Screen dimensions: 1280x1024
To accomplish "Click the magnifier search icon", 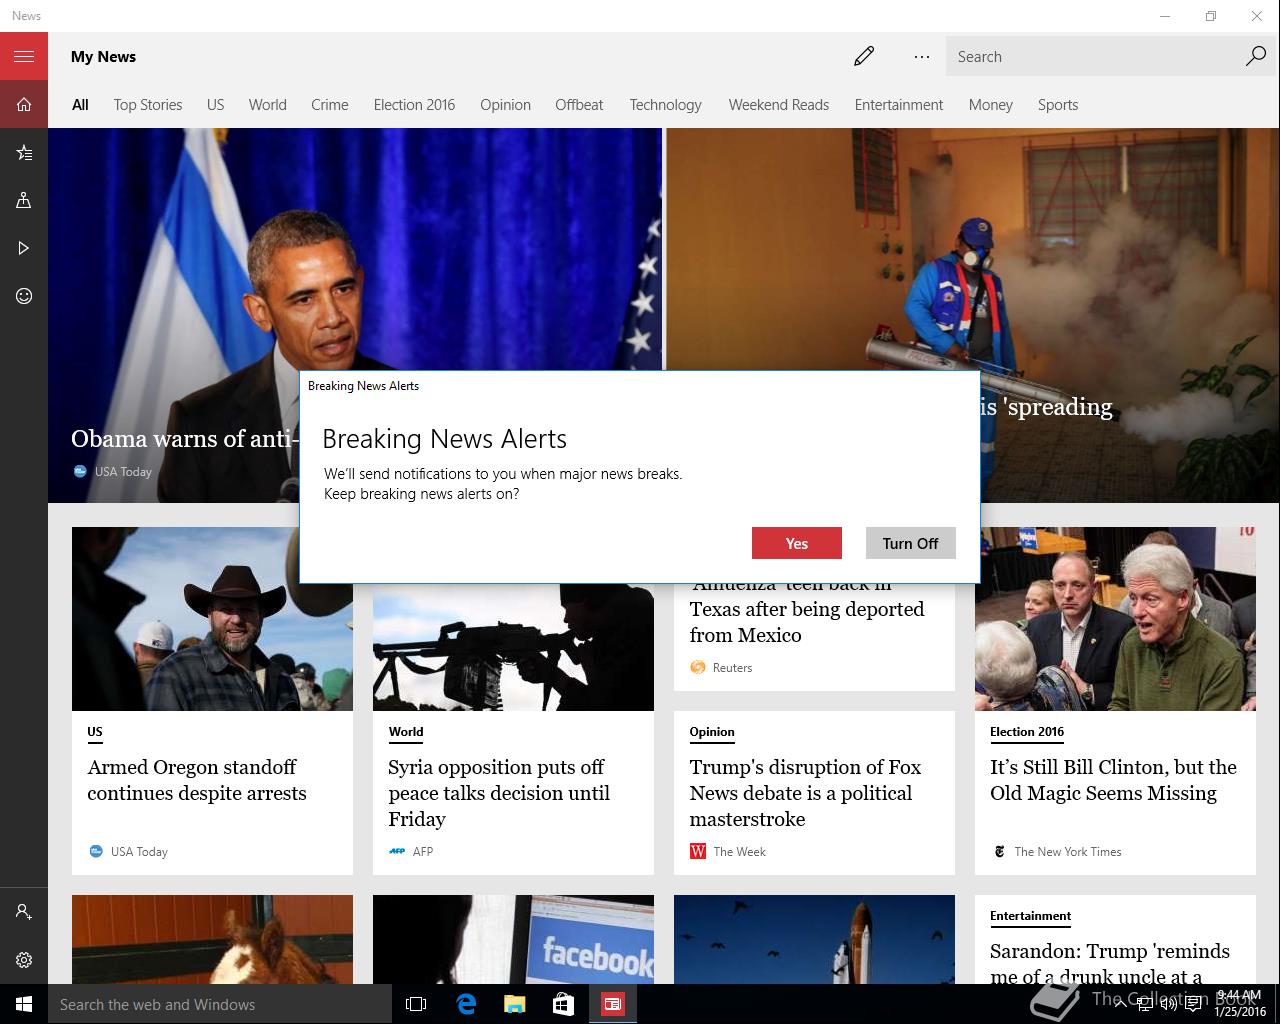I will [x=1256, y=56].
